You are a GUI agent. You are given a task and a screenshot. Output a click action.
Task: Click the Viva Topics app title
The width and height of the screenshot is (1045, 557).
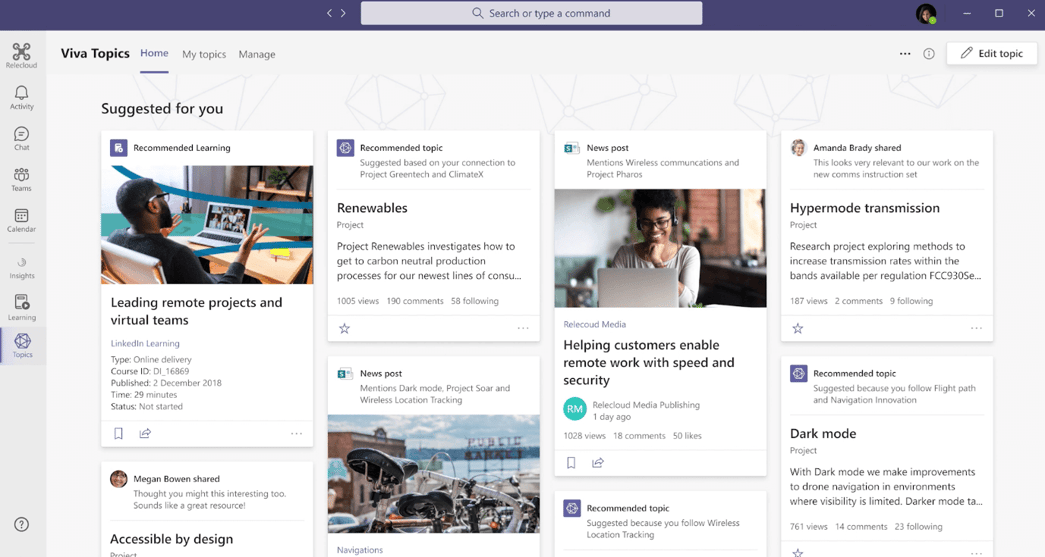click(95, 53)
